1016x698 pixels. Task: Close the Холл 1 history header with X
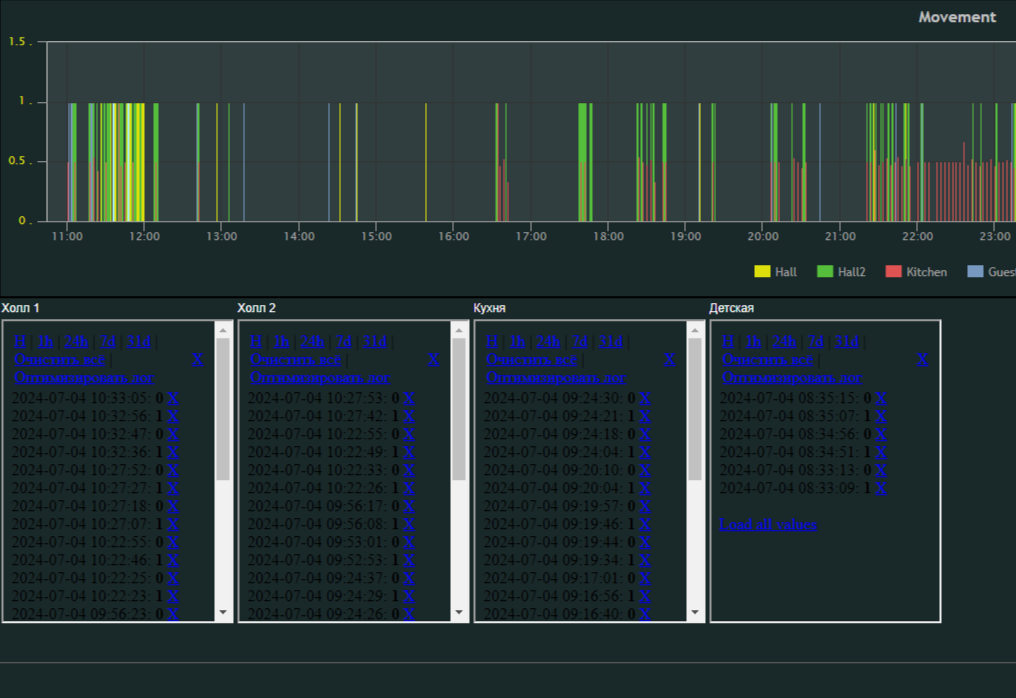197,359
